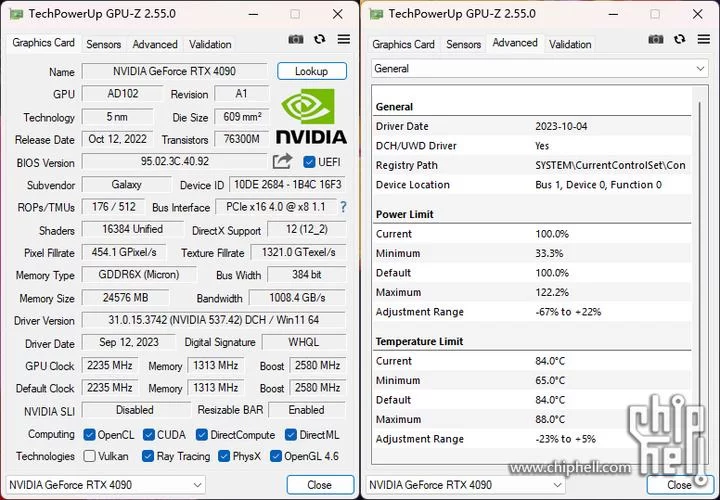Click the Driver Date value 2023-10-04
The width and height of the screenshot is (720, 500).
[561, 126]
